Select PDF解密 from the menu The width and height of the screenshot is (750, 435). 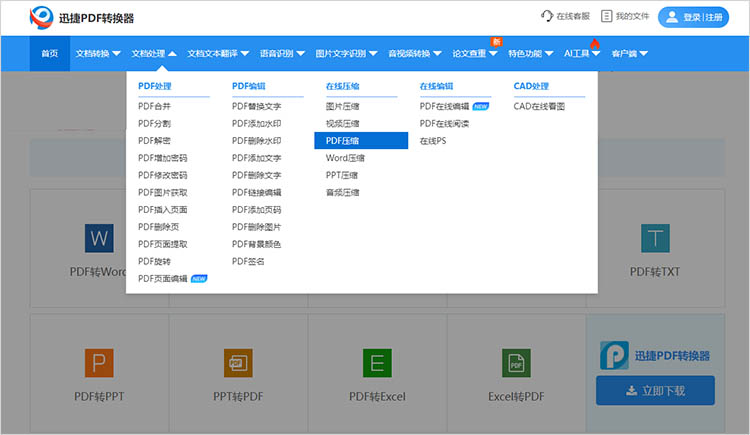[x=154, y=141]
